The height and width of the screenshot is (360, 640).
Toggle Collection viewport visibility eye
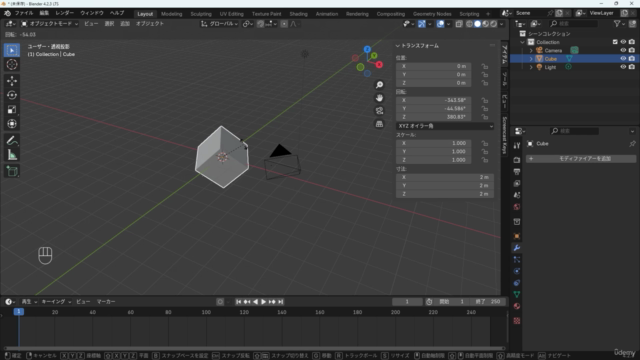[x=623, y=42]
